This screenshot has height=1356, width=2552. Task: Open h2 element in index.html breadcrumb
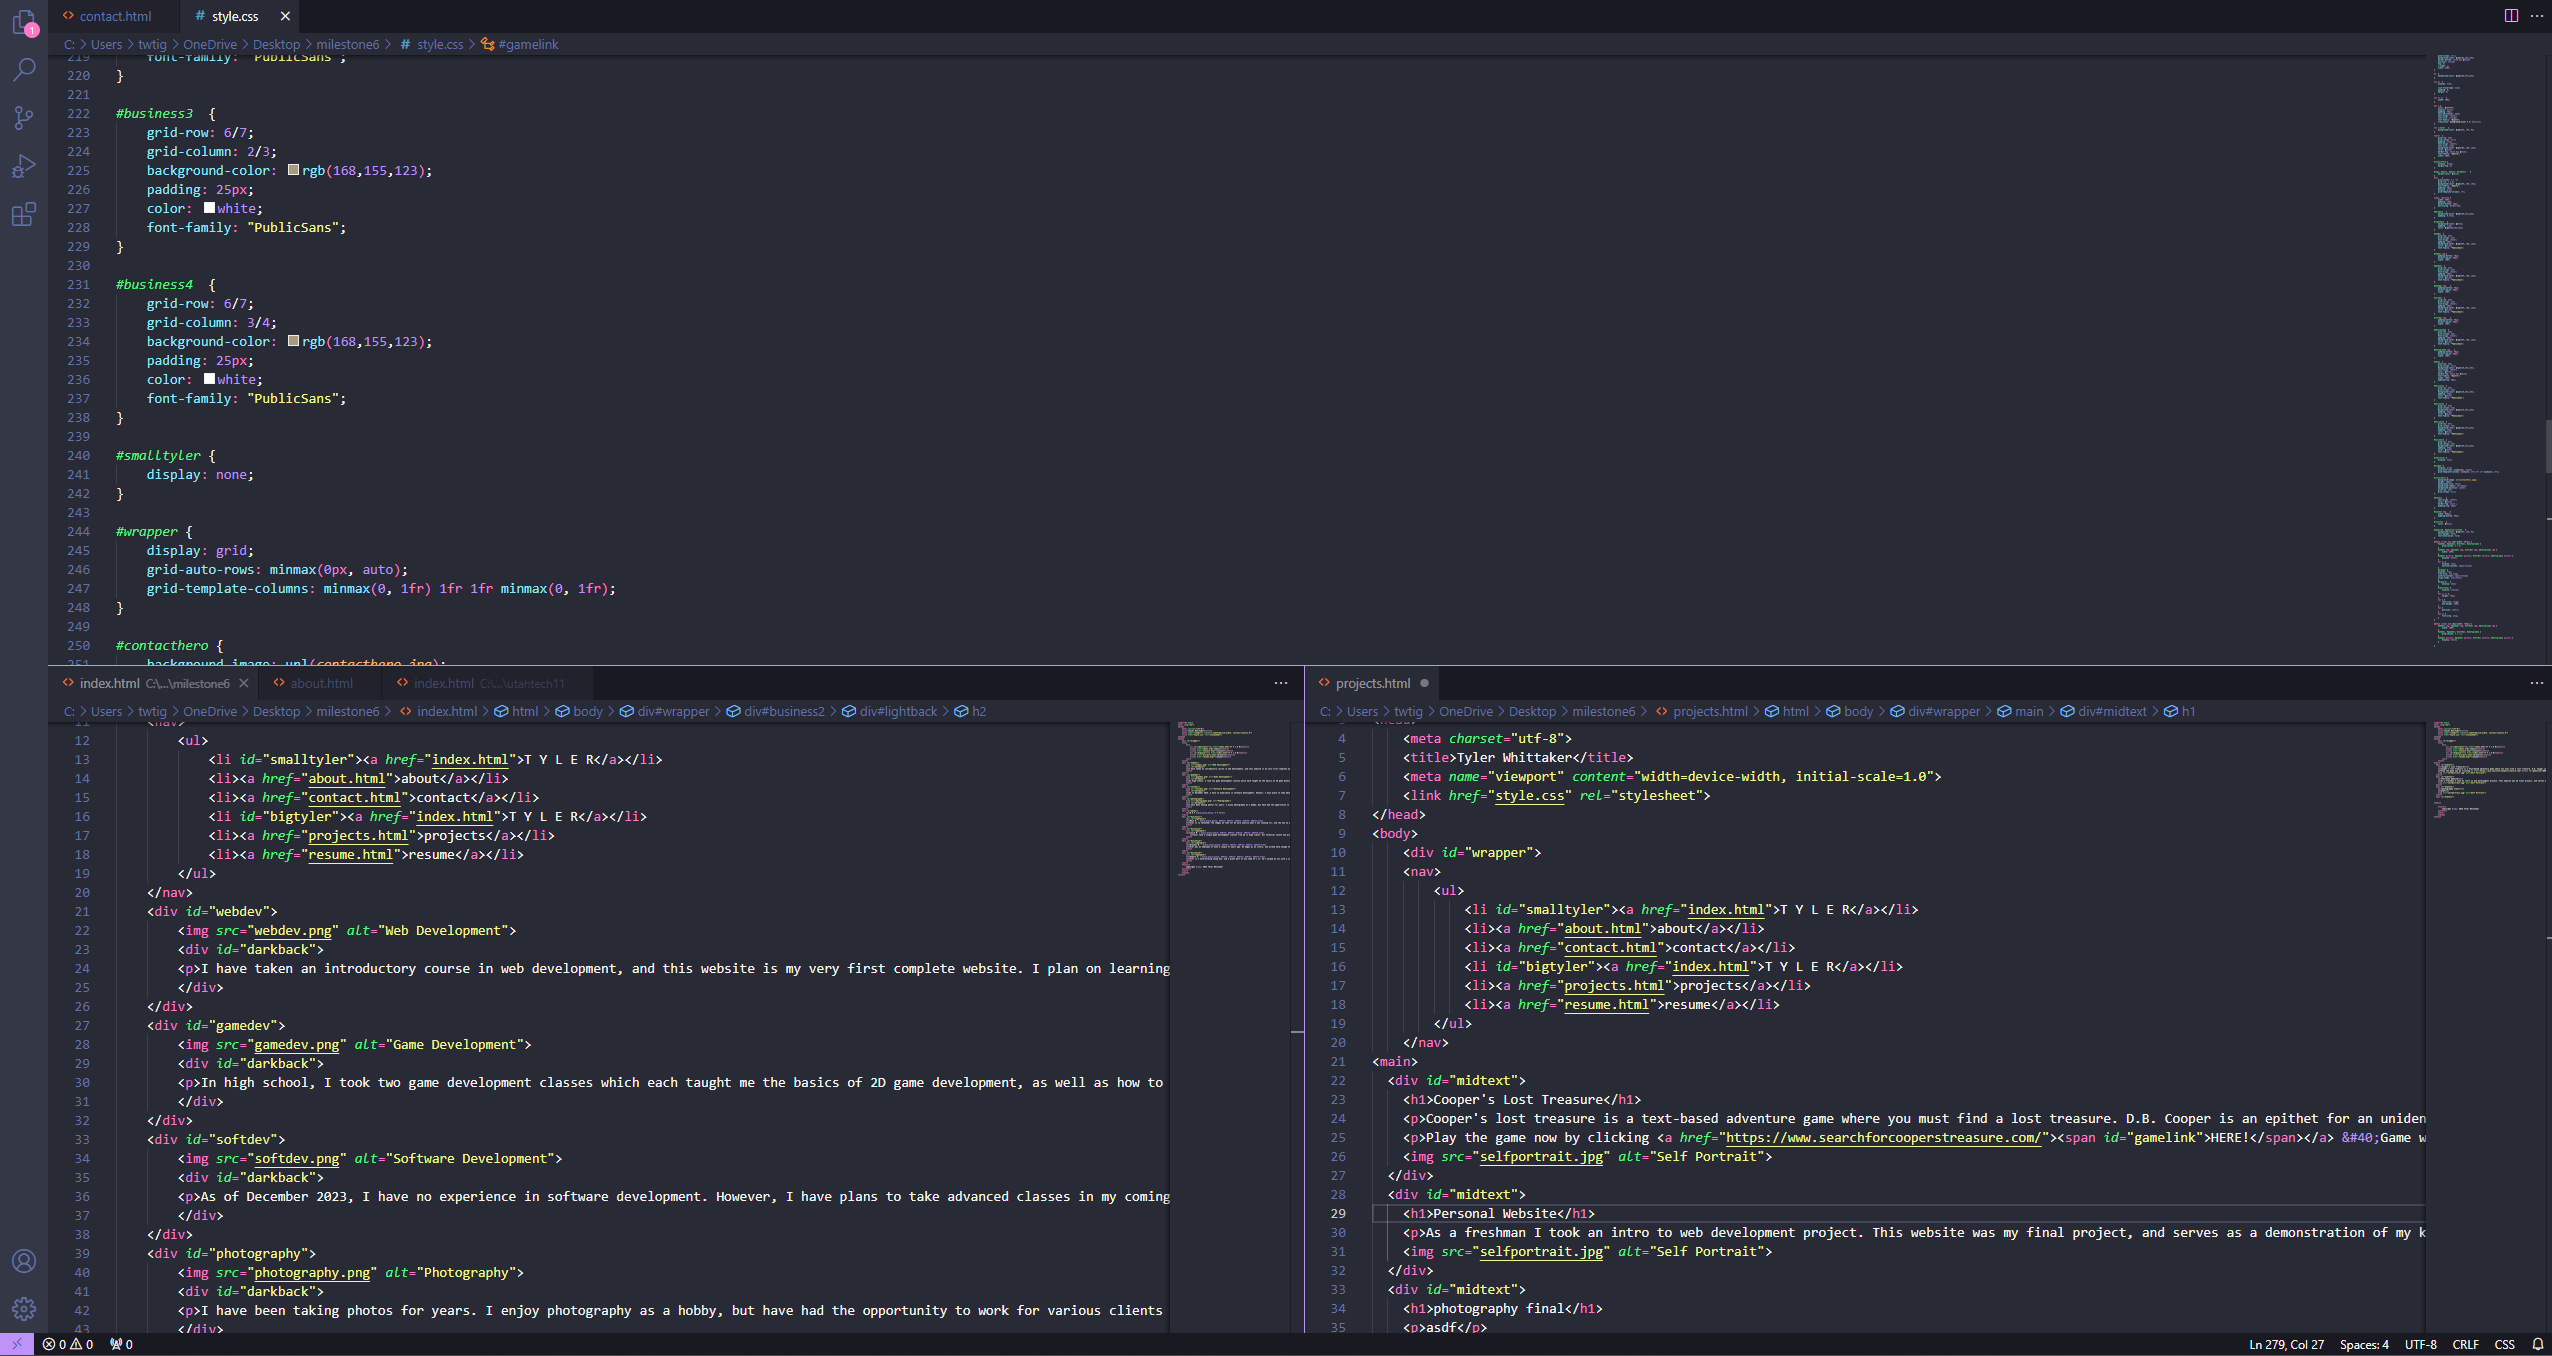tap(970, 711)
